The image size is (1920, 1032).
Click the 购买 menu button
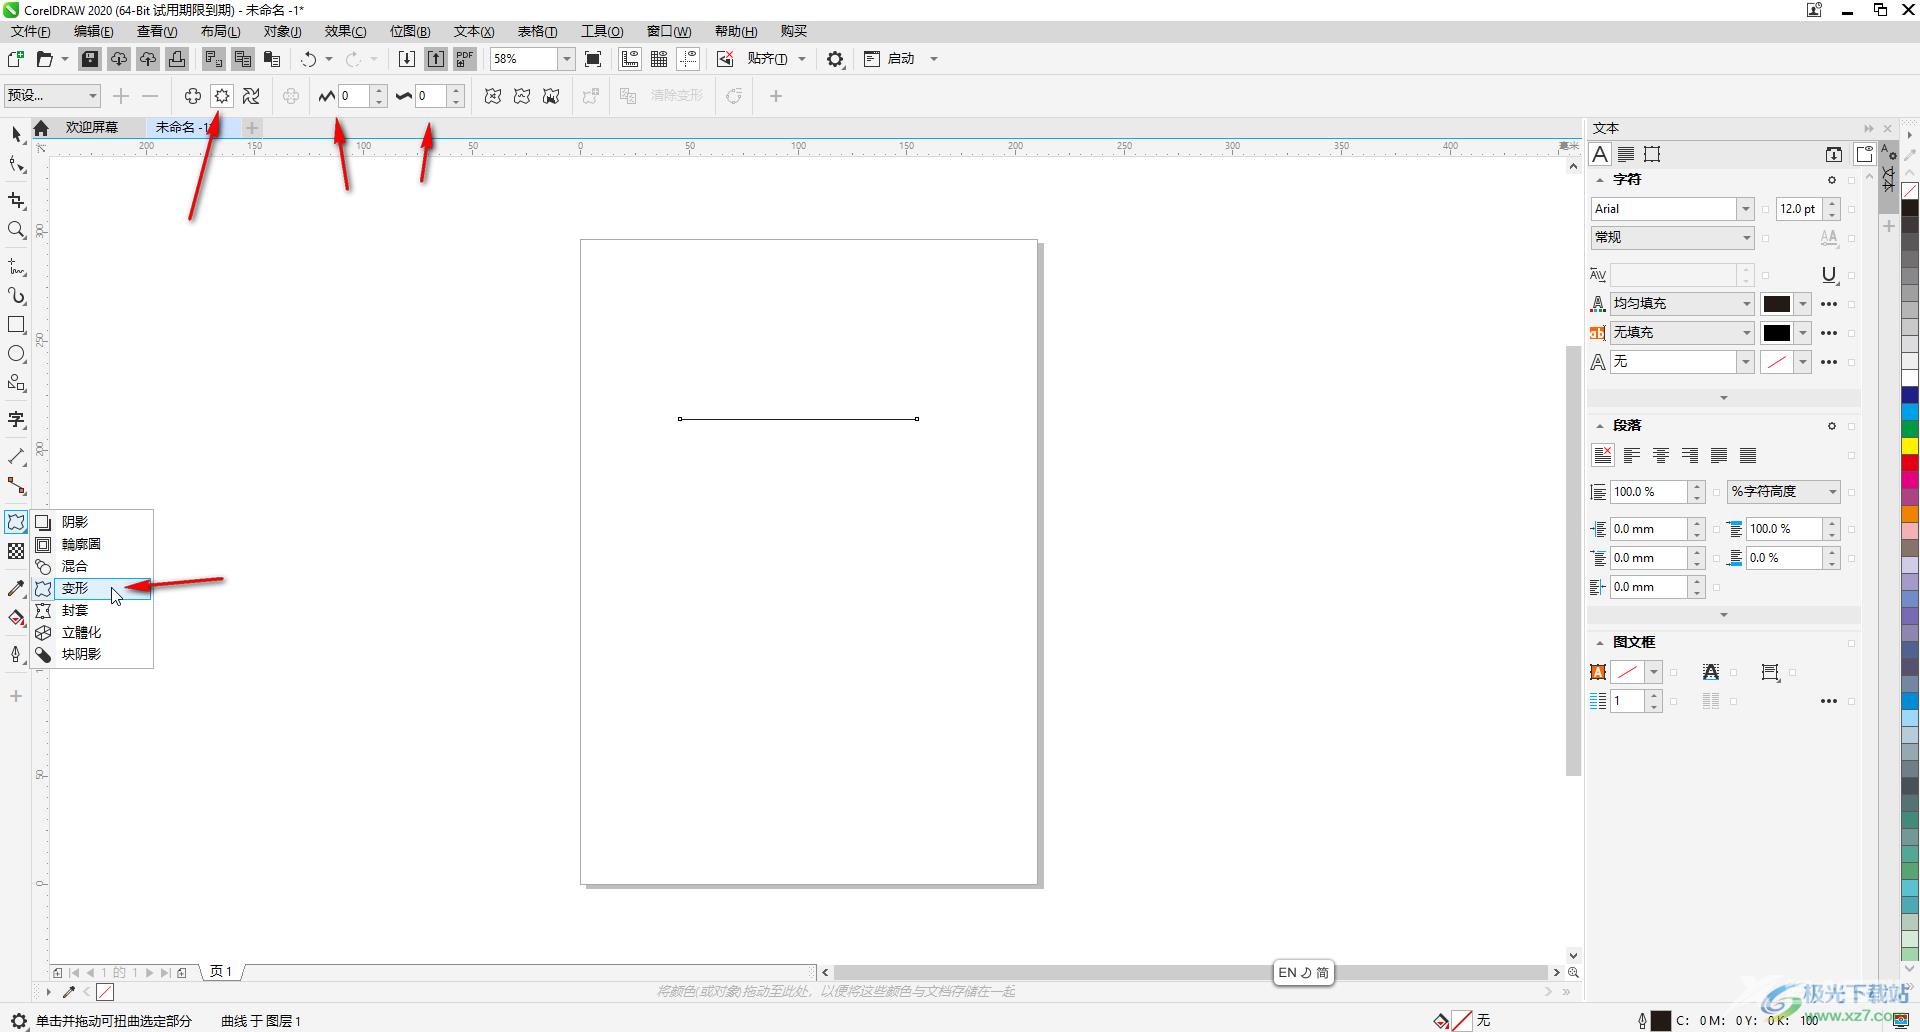(793, 31)
